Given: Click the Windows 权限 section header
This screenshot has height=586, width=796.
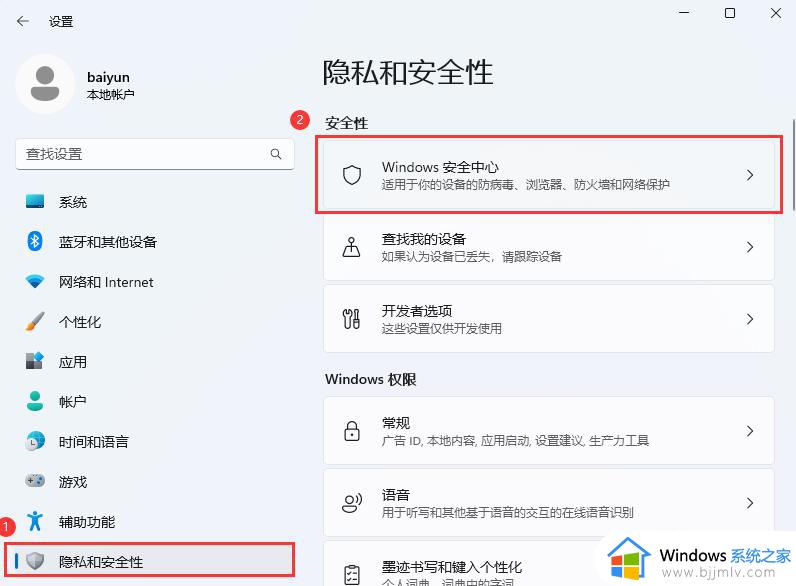Looking at the screenshot, I should tap(371, 379).
